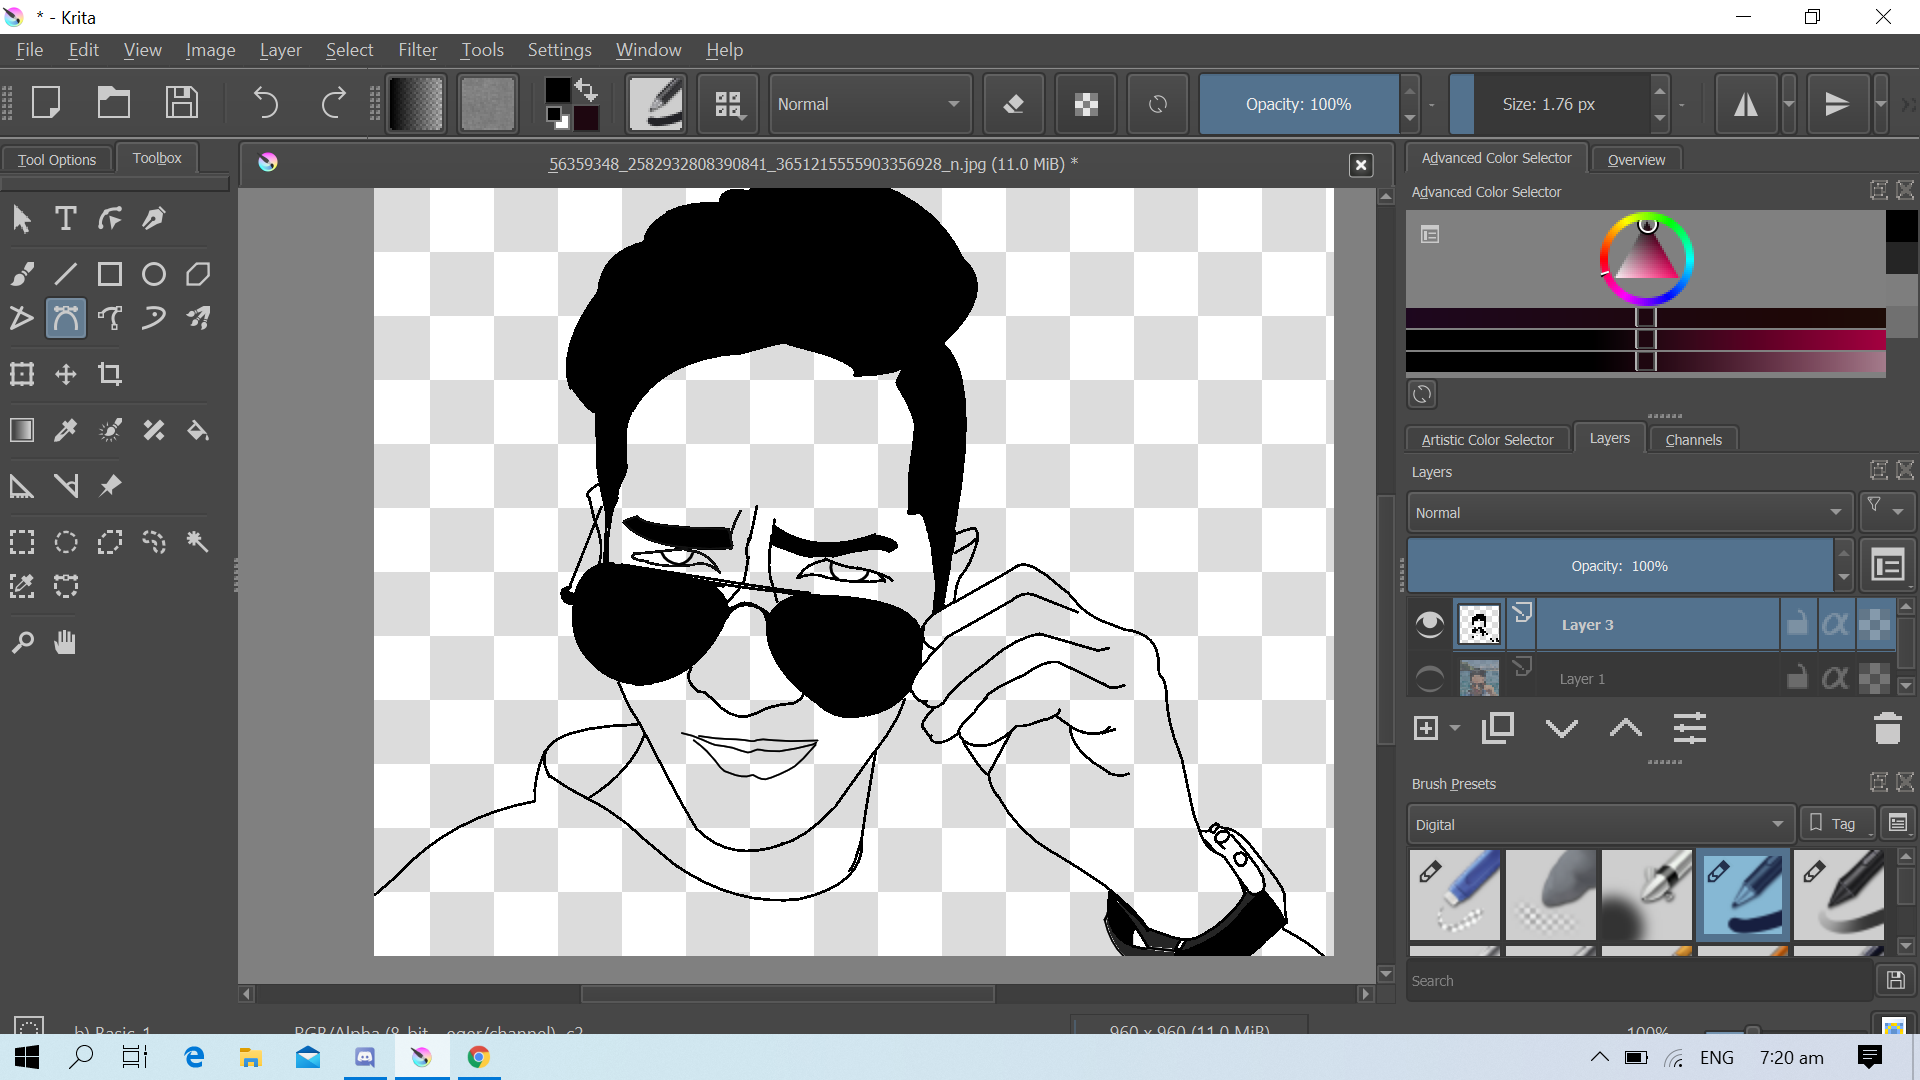1920x1080 pixels.
Task: Open the Filter menu
Action: (x=417, y=49)
